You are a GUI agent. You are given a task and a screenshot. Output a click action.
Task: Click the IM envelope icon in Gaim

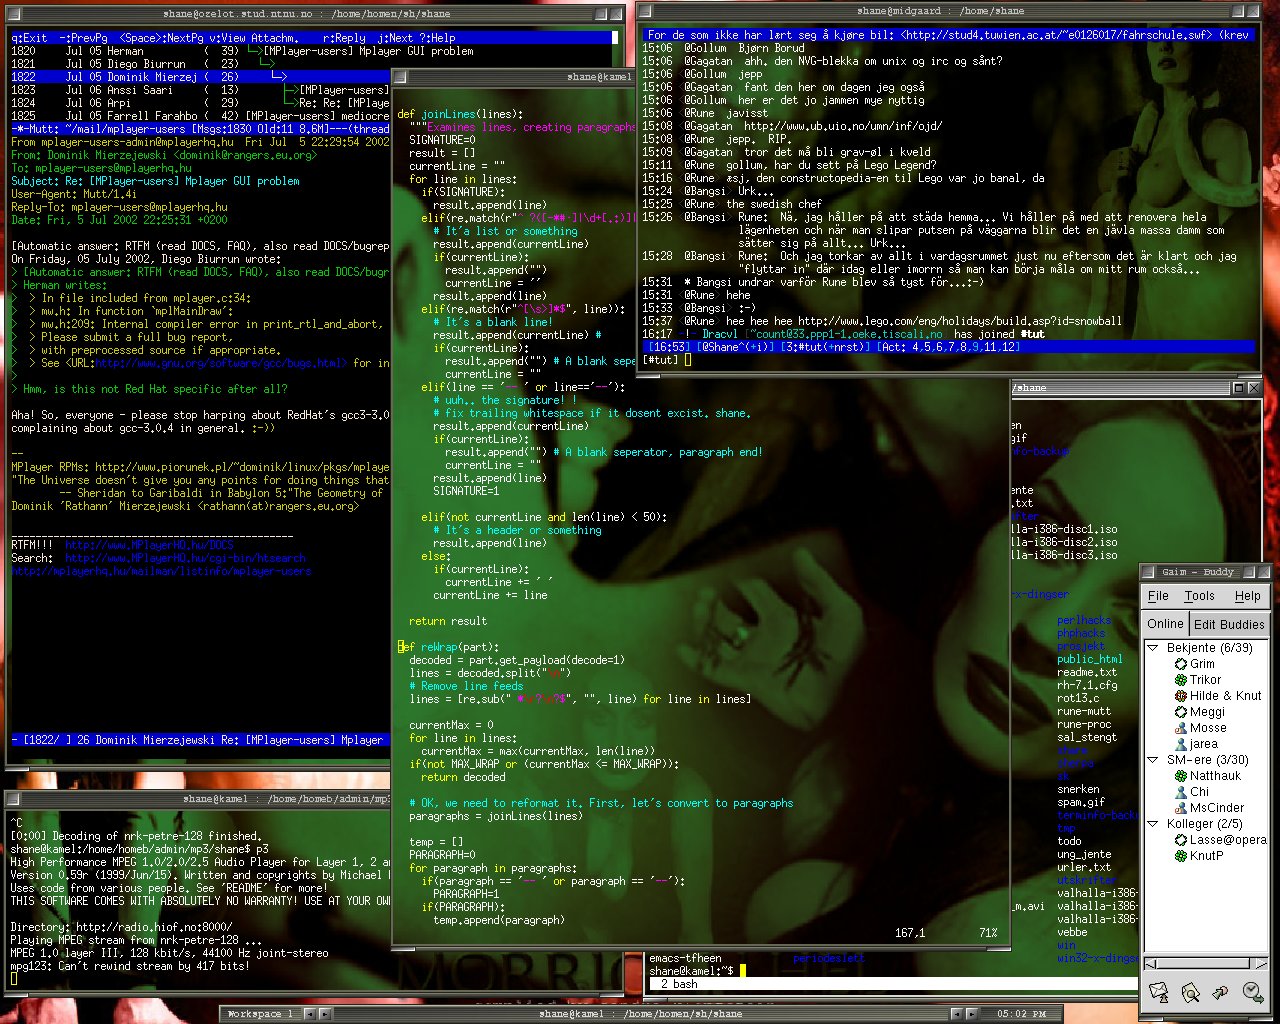1159,992
